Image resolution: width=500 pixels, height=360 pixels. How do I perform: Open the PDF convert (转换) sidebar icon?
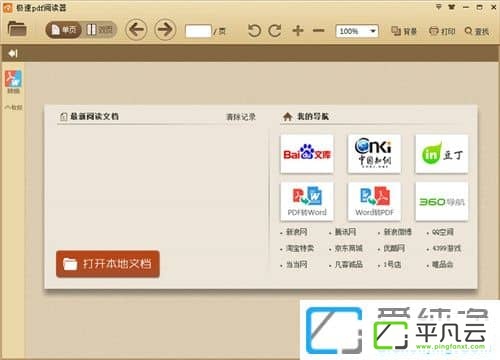13,82
